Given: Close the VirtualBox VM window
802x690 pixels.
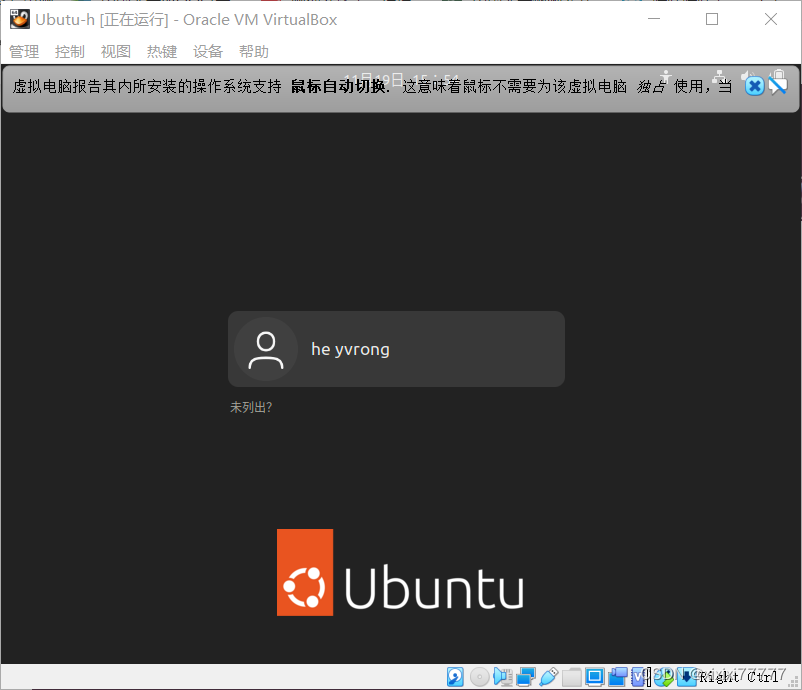Looking at the screenshot, I should pyautogui.click(x=771, y=19).
